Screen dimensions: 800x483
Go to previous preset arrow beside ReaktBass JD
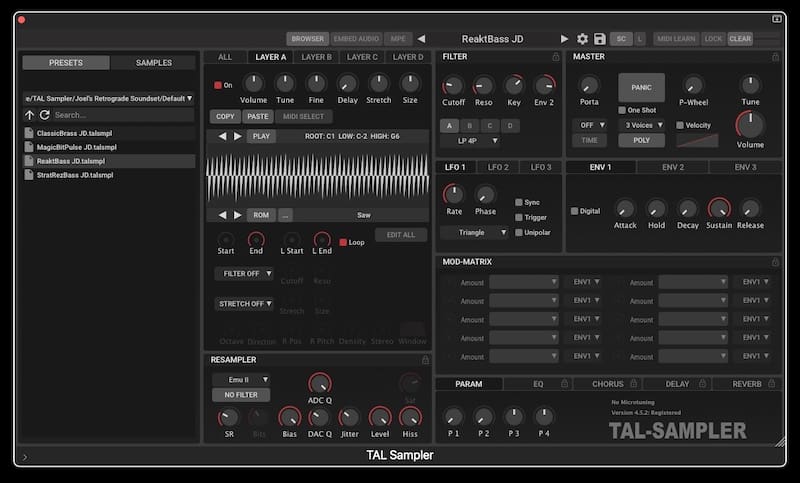coord(421,39)
